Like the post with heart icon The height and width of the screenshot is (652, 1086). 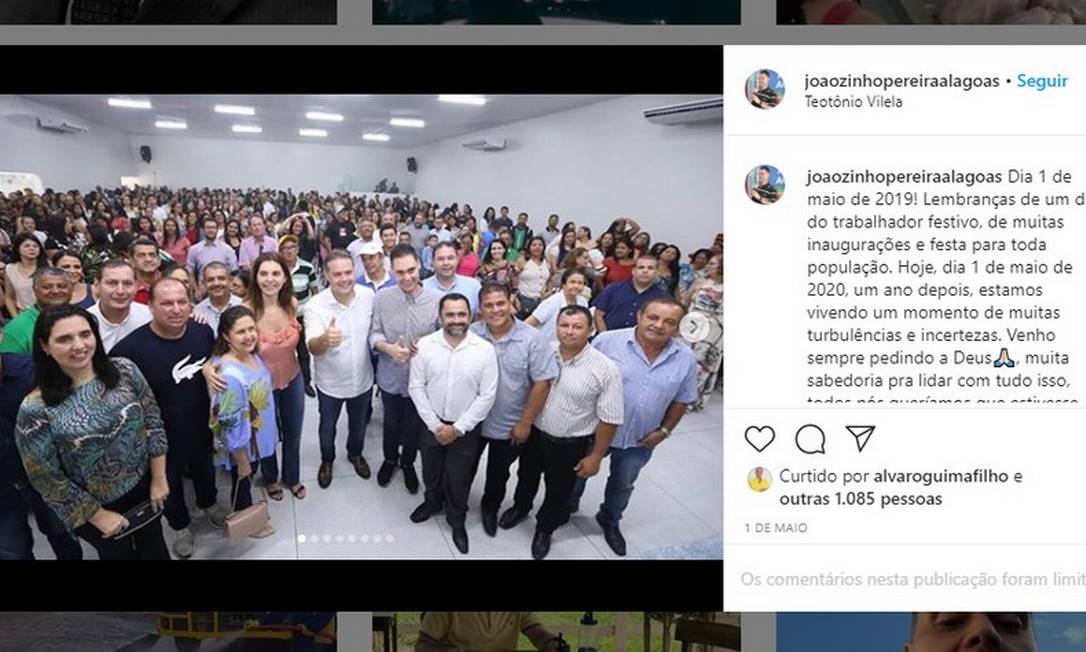click(x=759, y=439)
